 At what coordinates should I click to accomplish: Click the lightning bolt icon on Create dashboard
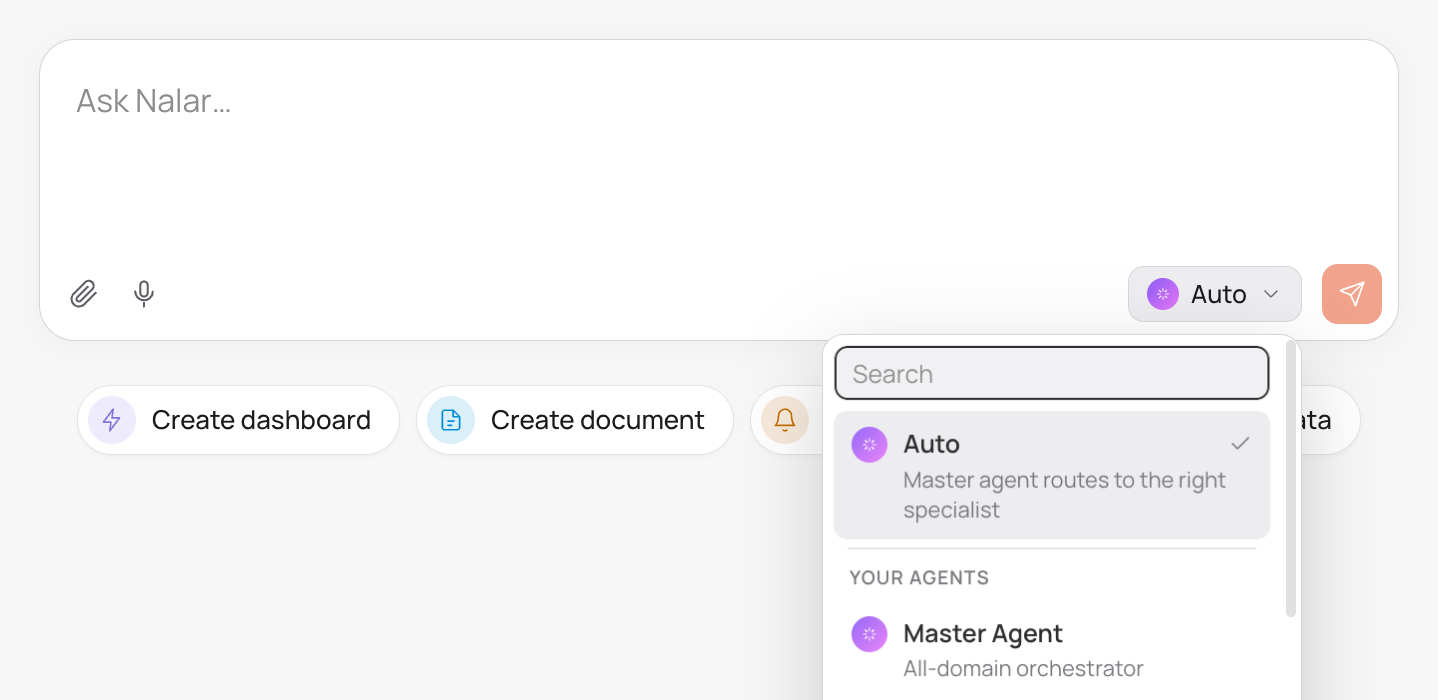tap(112, 420)
